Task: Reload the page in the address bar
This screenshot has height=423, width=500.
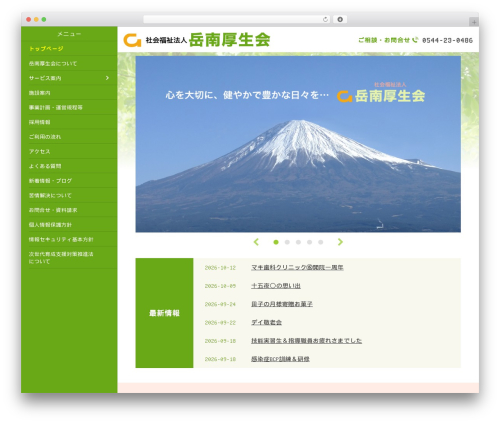Action: point(325,20)
